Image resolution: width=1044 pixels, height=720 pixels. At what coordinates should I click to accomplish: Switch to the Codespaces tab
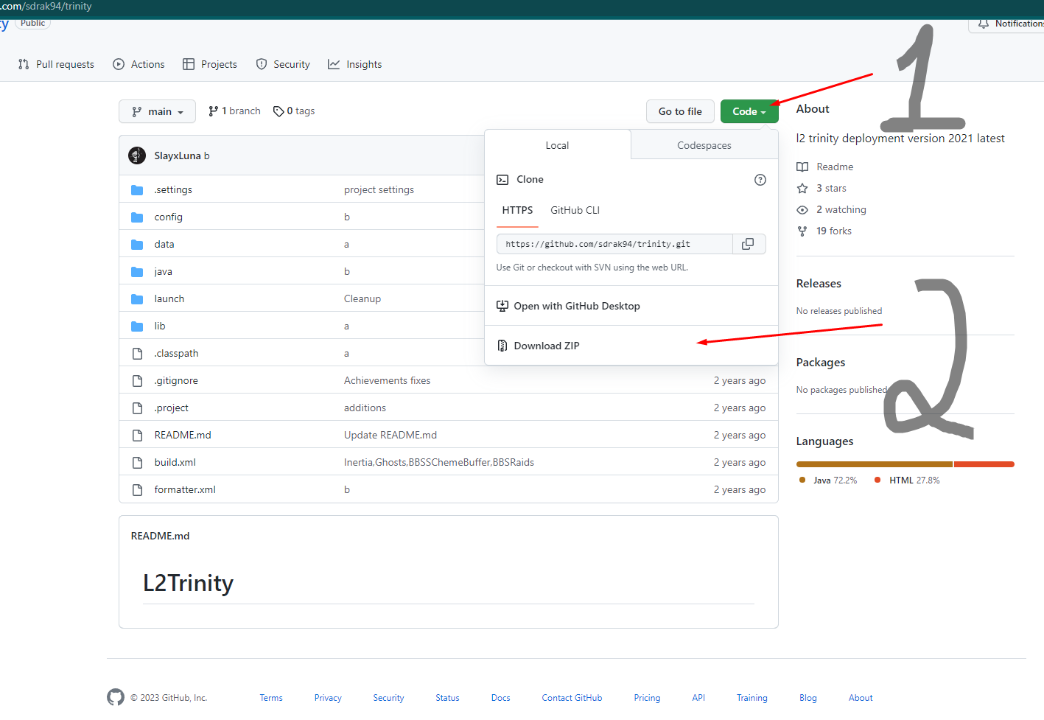(703, 144)
